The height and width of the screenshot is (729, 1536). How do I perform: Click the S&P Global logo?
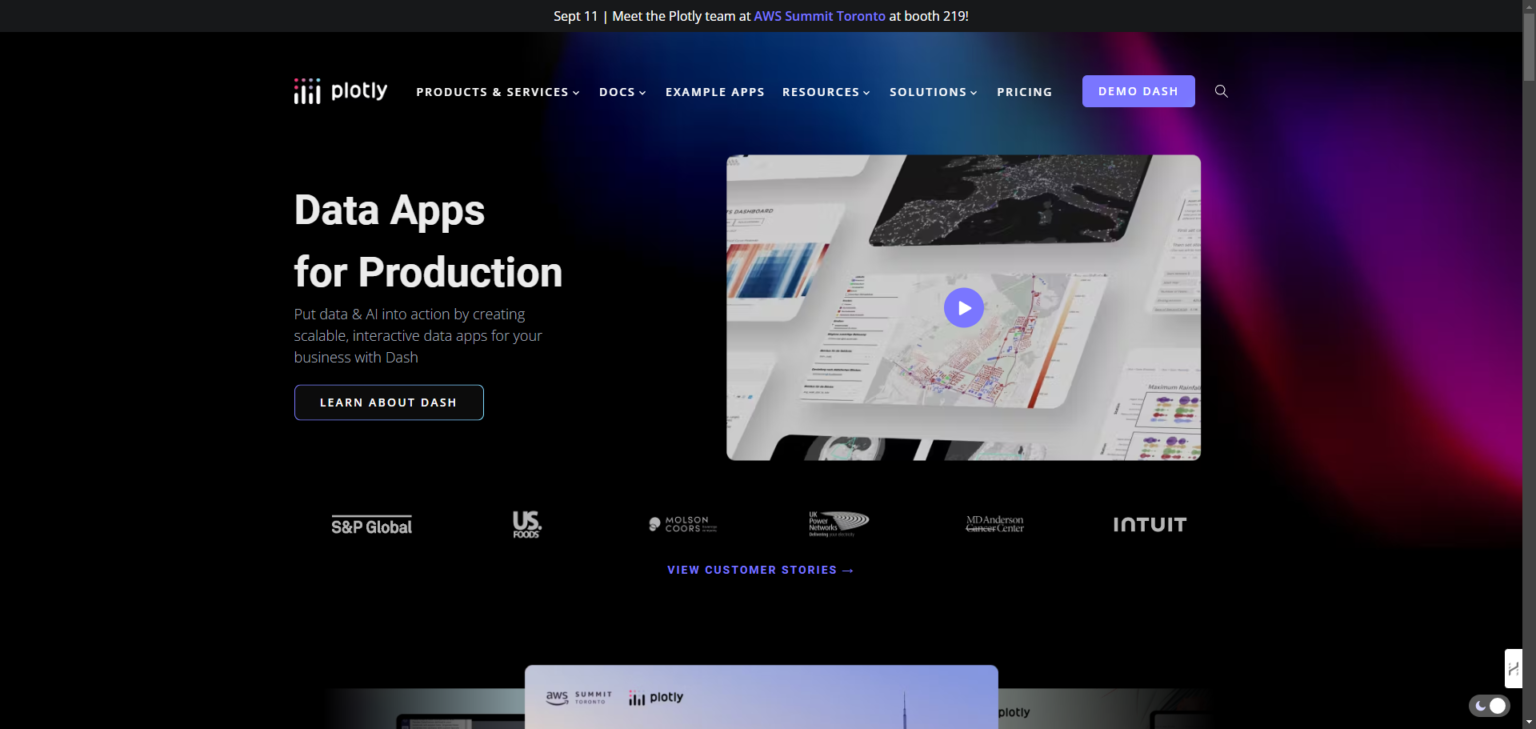(371, 525)
